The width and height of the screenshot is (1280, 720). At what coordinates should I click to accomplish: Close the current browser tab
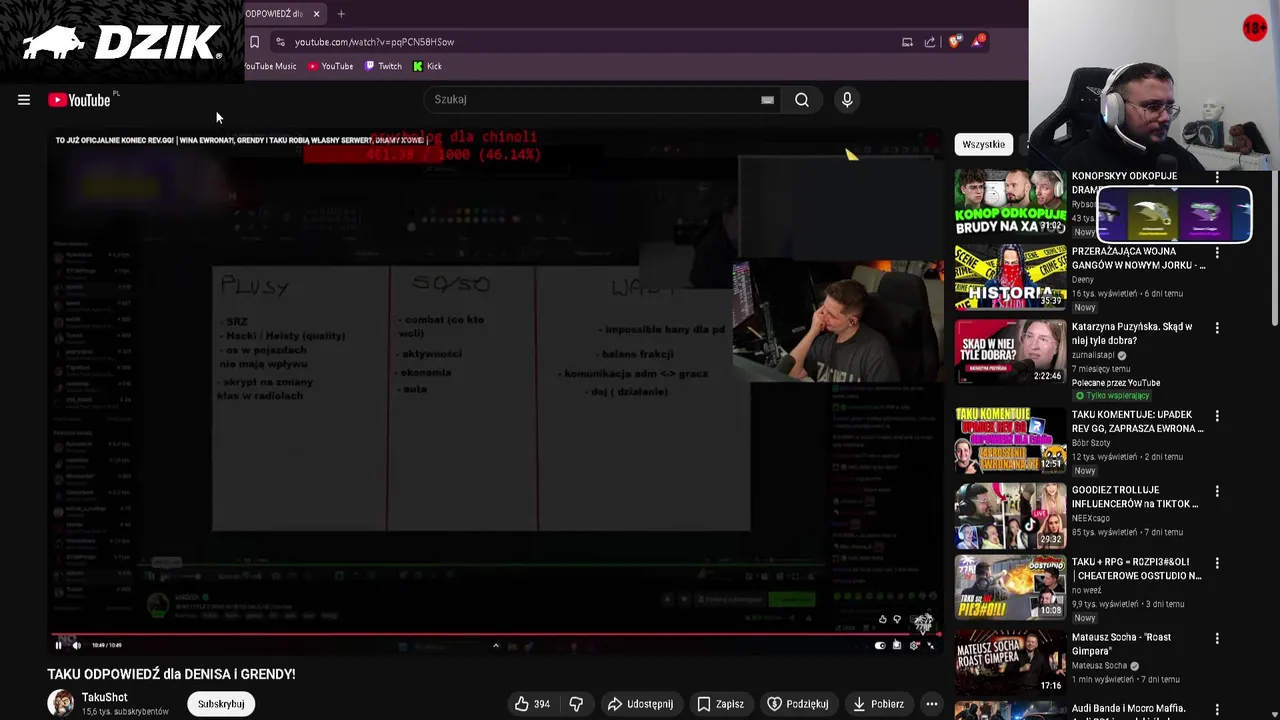(x=316, y=14)
